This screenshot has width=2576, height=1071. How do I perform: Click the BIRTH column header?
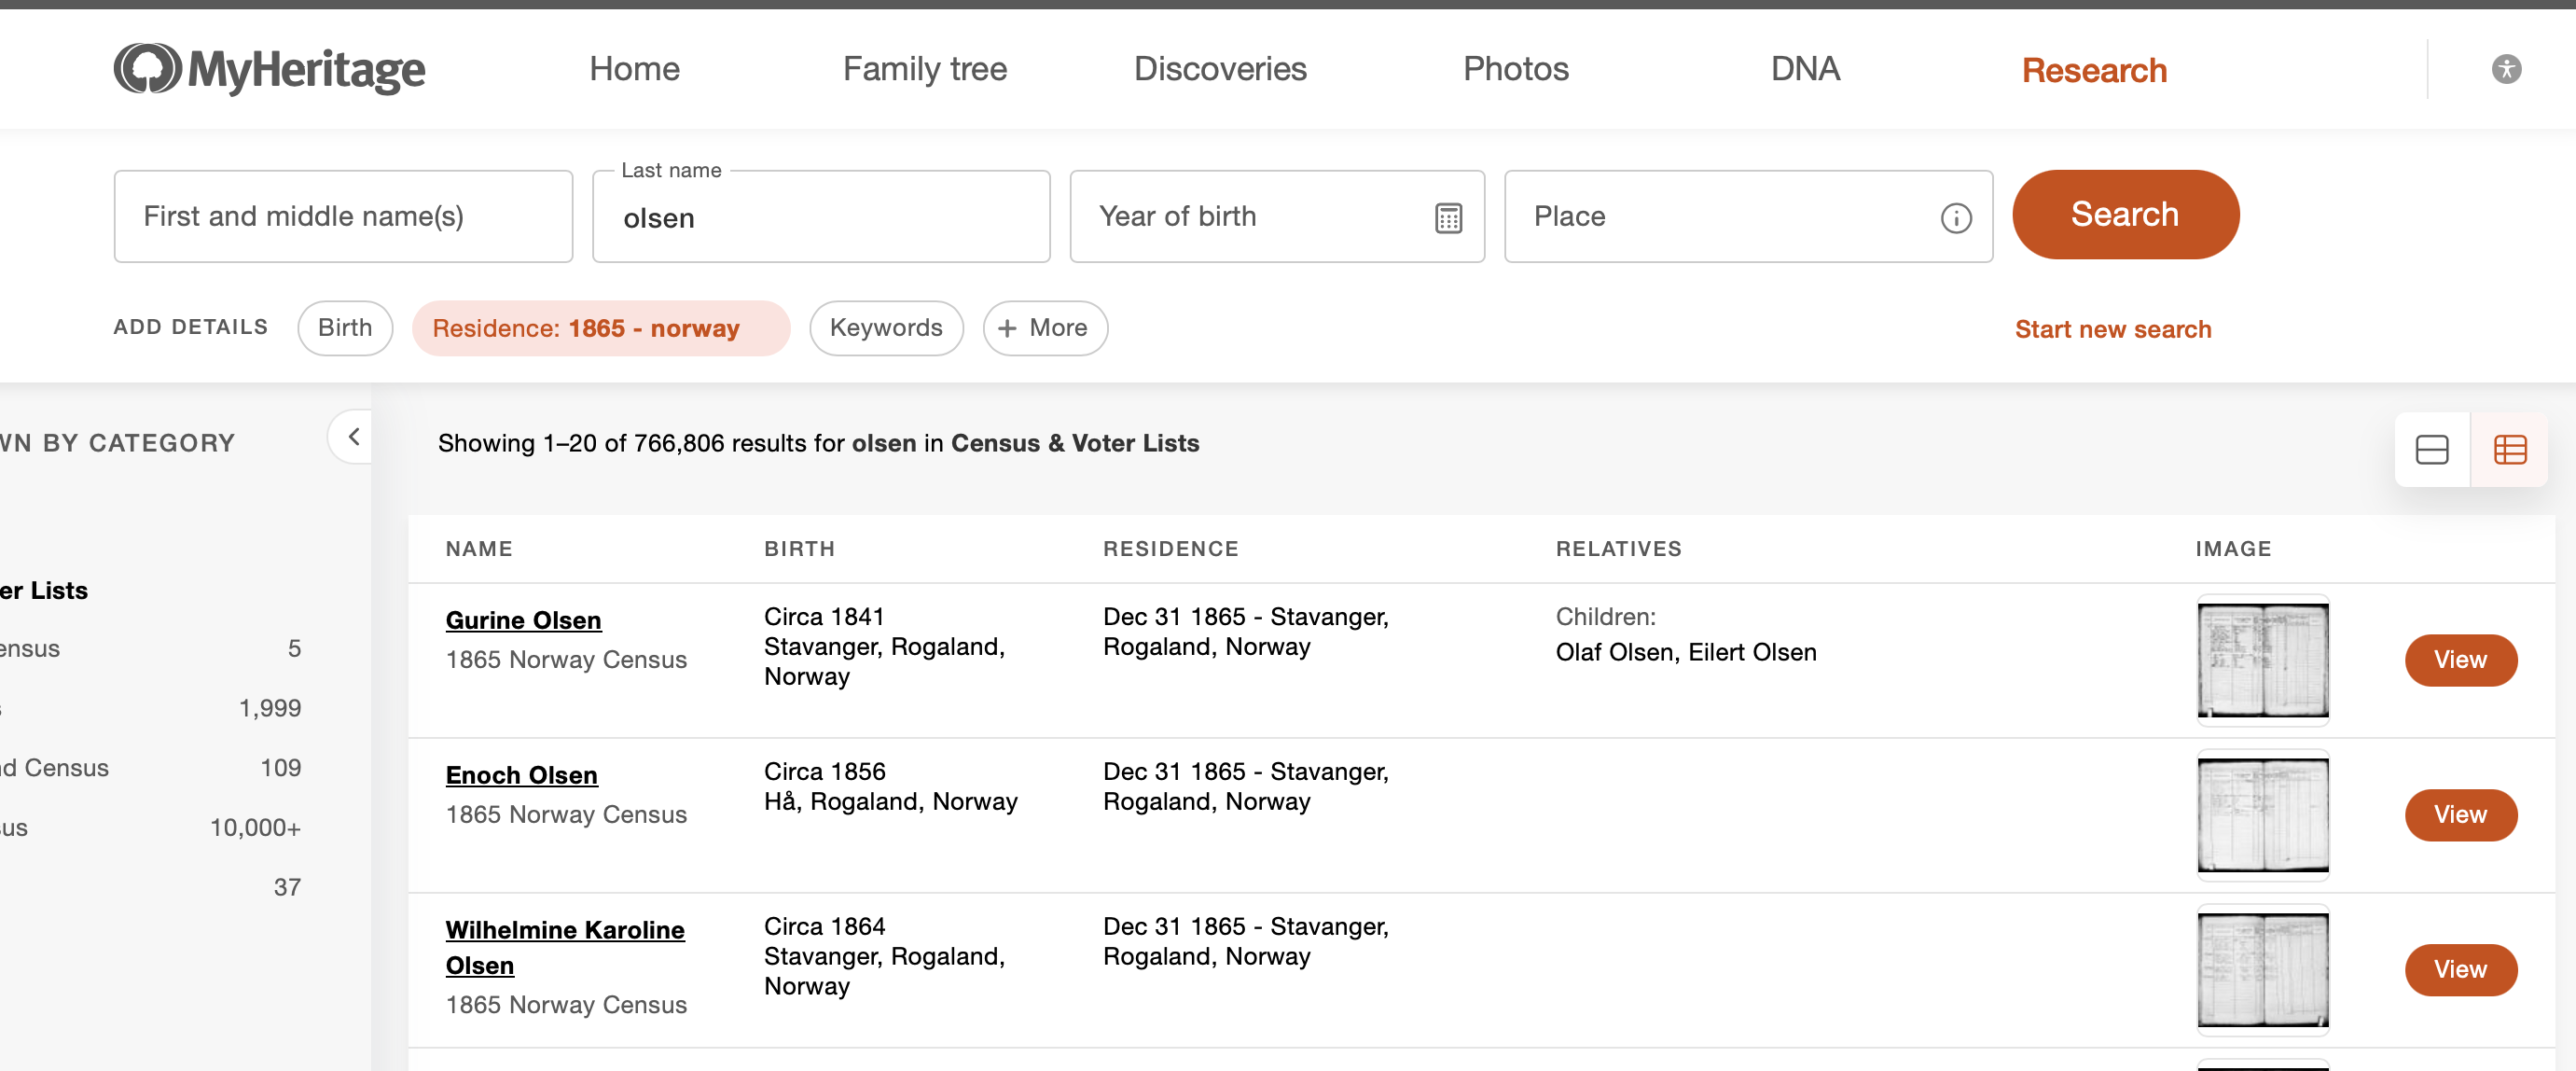pyautogui.click(x=799, y=549)
